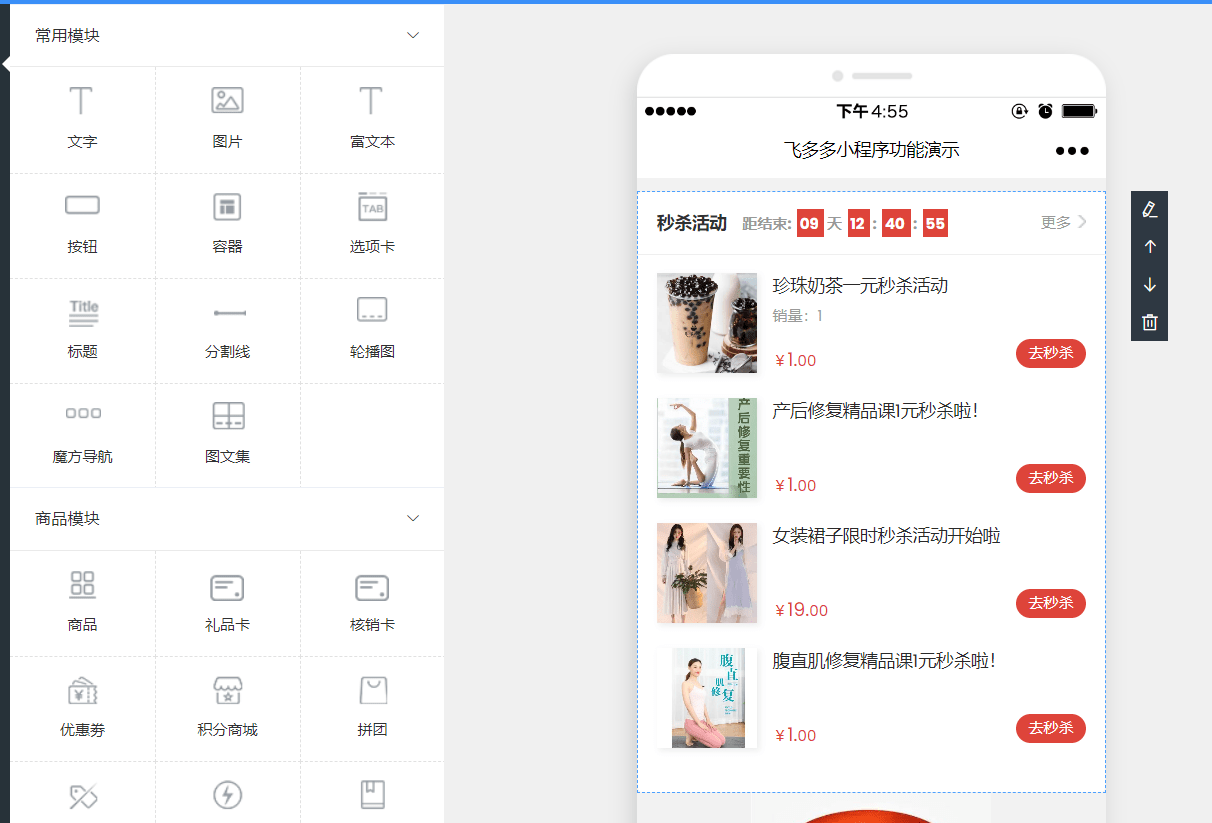Click 去秒杀 for the pearl milk tea deal
Viewport: 1212px width, 823px height.
coord(1050,353)
